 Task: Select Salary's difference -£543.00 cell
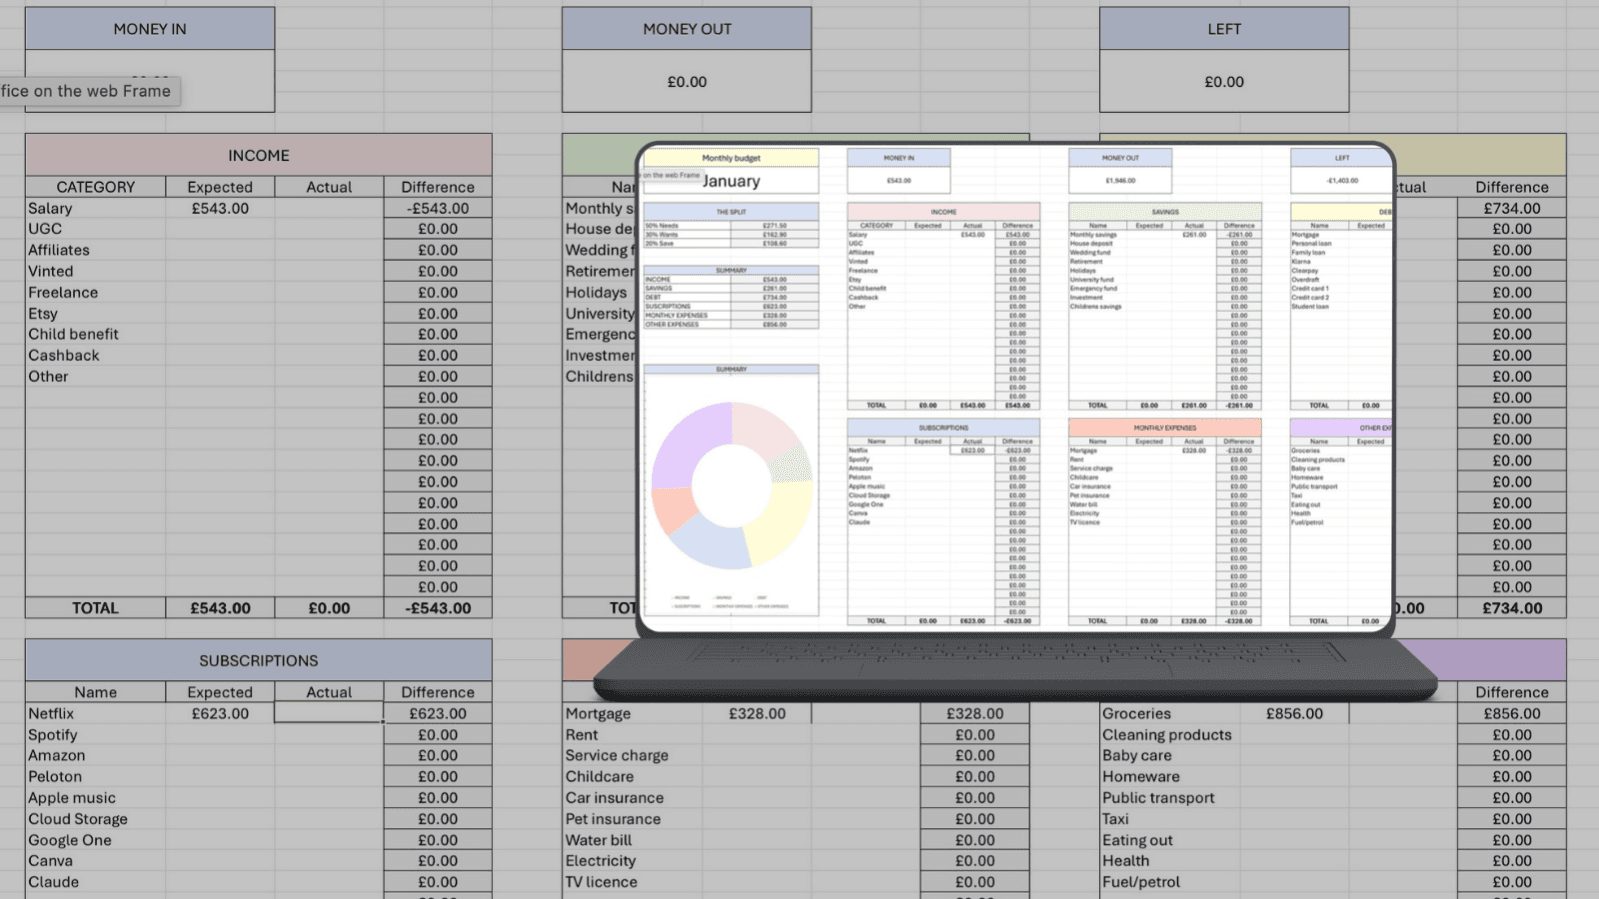pyautogui.click(x=438, y=208)
